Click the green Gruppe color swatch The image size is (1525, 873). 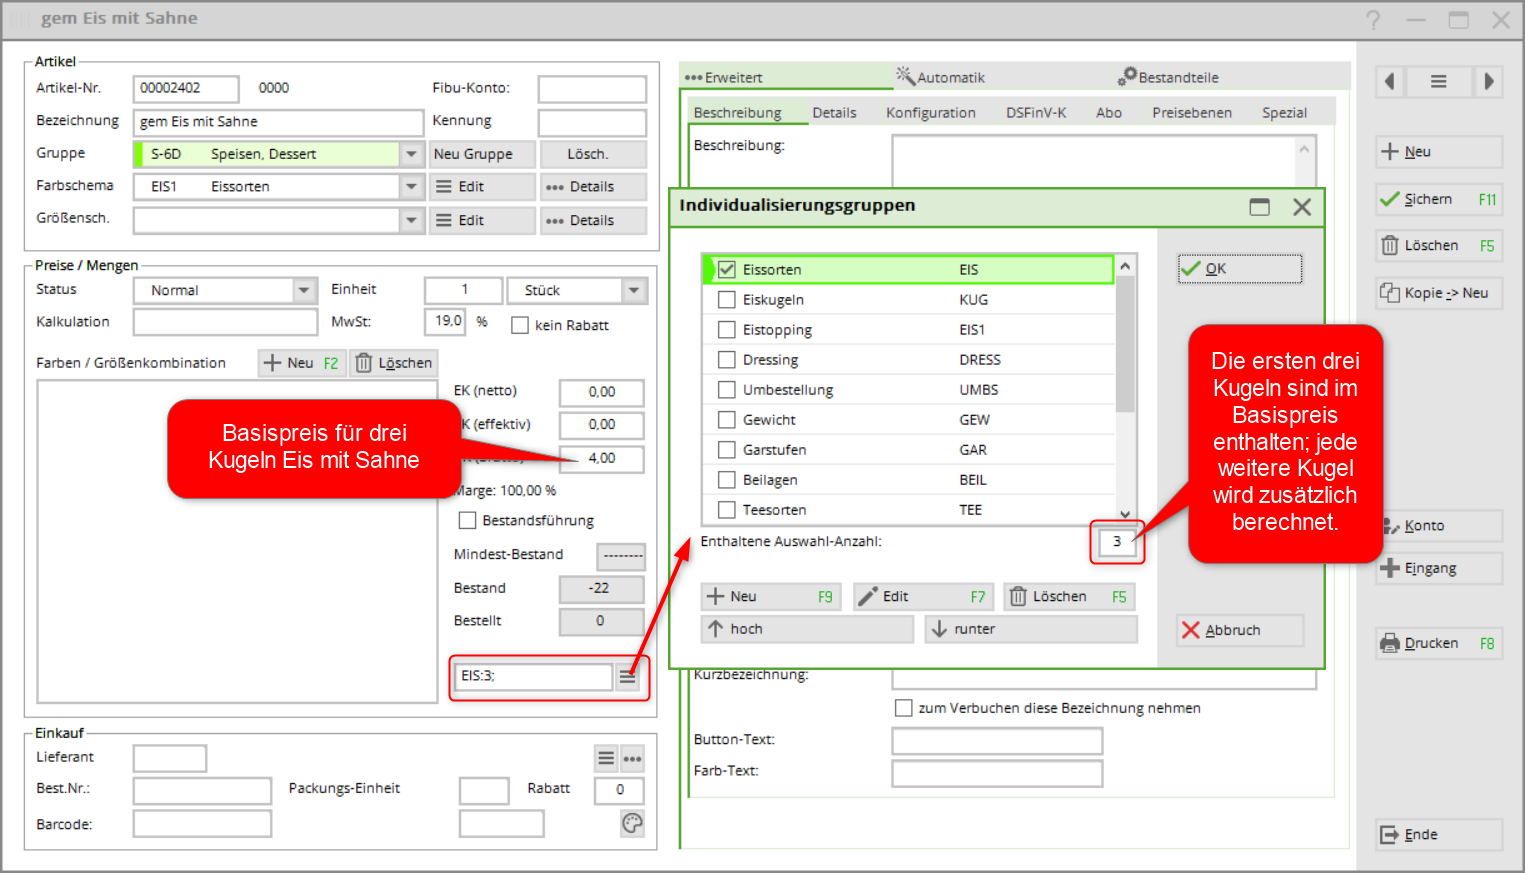tap(139, 154)
